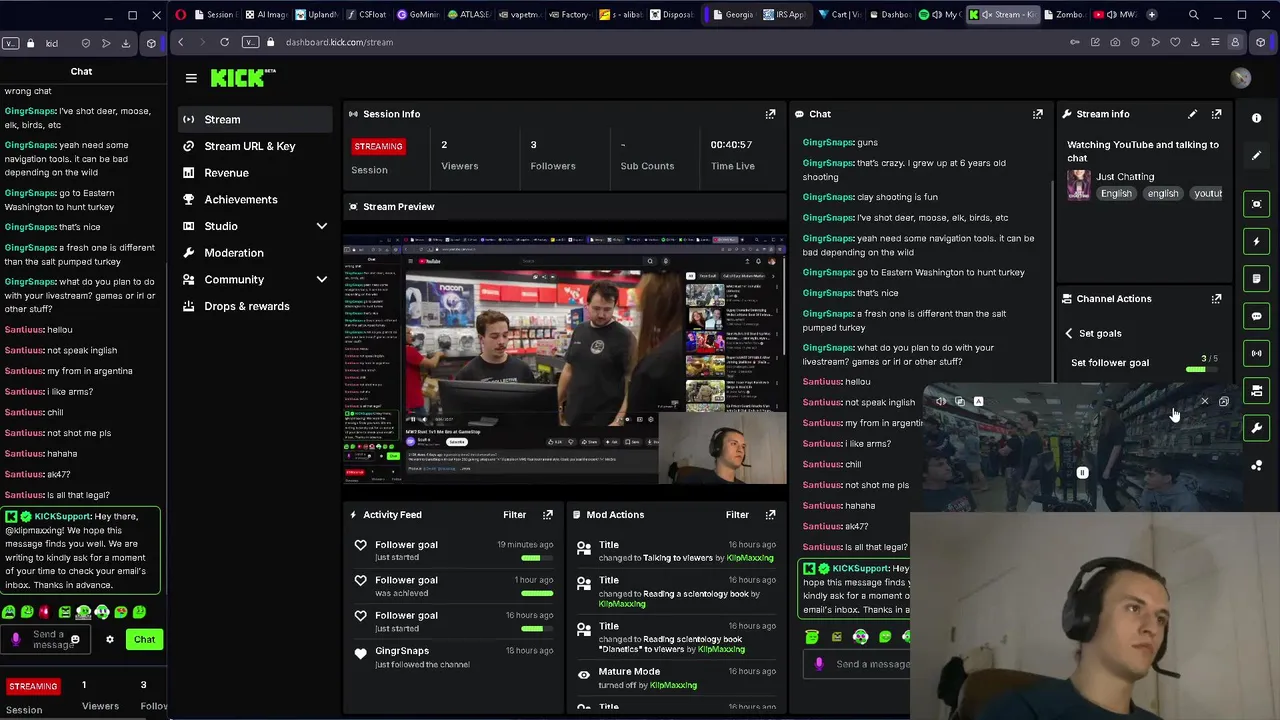Screen dimensions: 1280x720
Task: Open a new browser tab
Action: [1152, 15]
